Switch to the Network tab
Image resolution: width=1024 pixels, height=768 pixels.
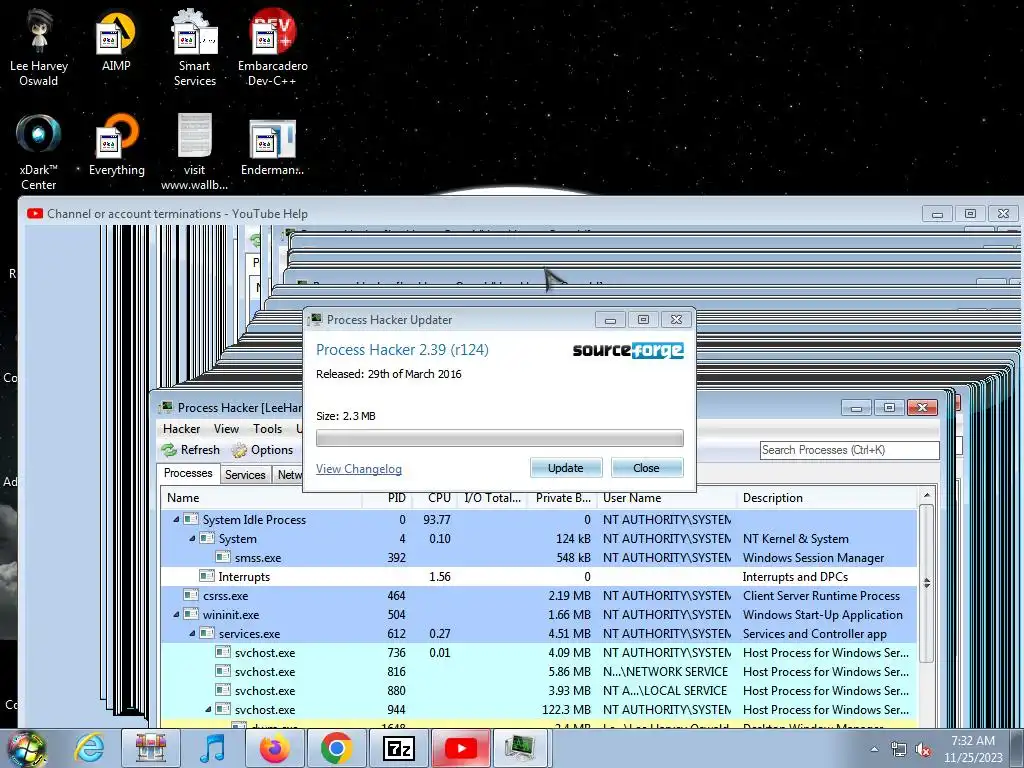point(289,475)
